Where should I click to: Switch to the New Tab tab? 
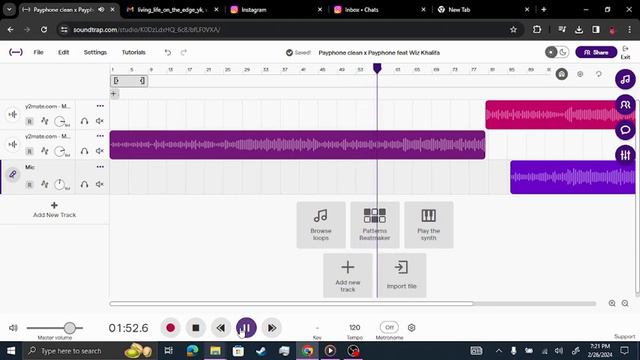[x=484, y=9]
